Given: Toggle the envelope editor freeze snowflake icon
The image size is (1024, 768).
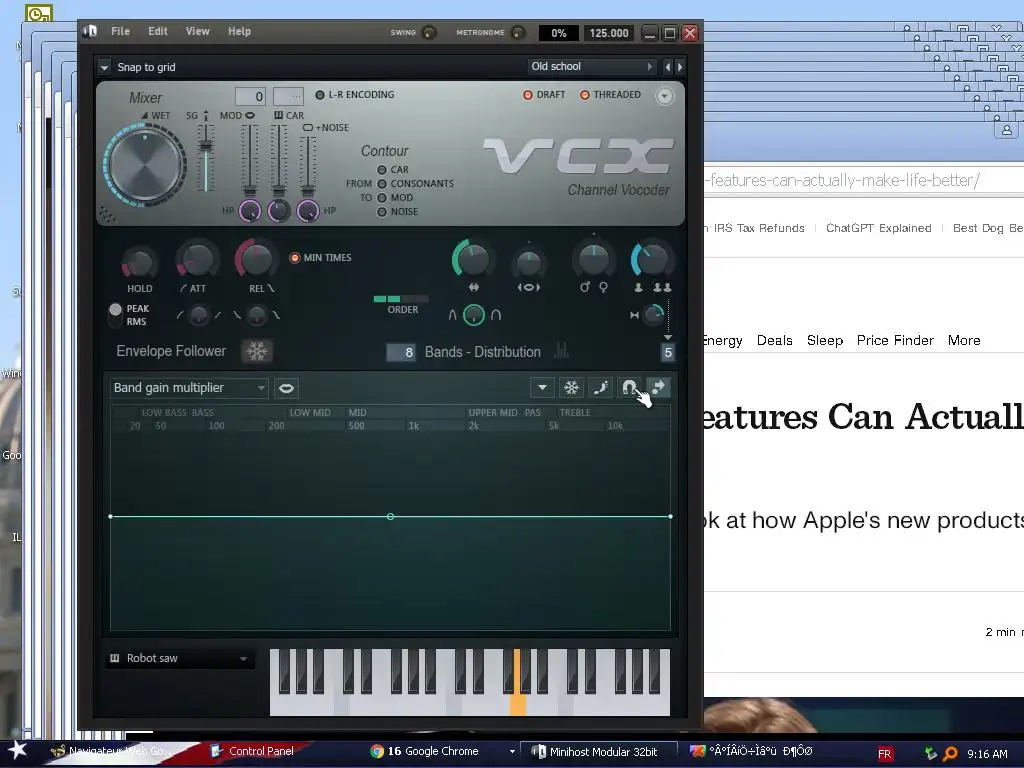Looking at the screenshot, I should pos(571,388).
